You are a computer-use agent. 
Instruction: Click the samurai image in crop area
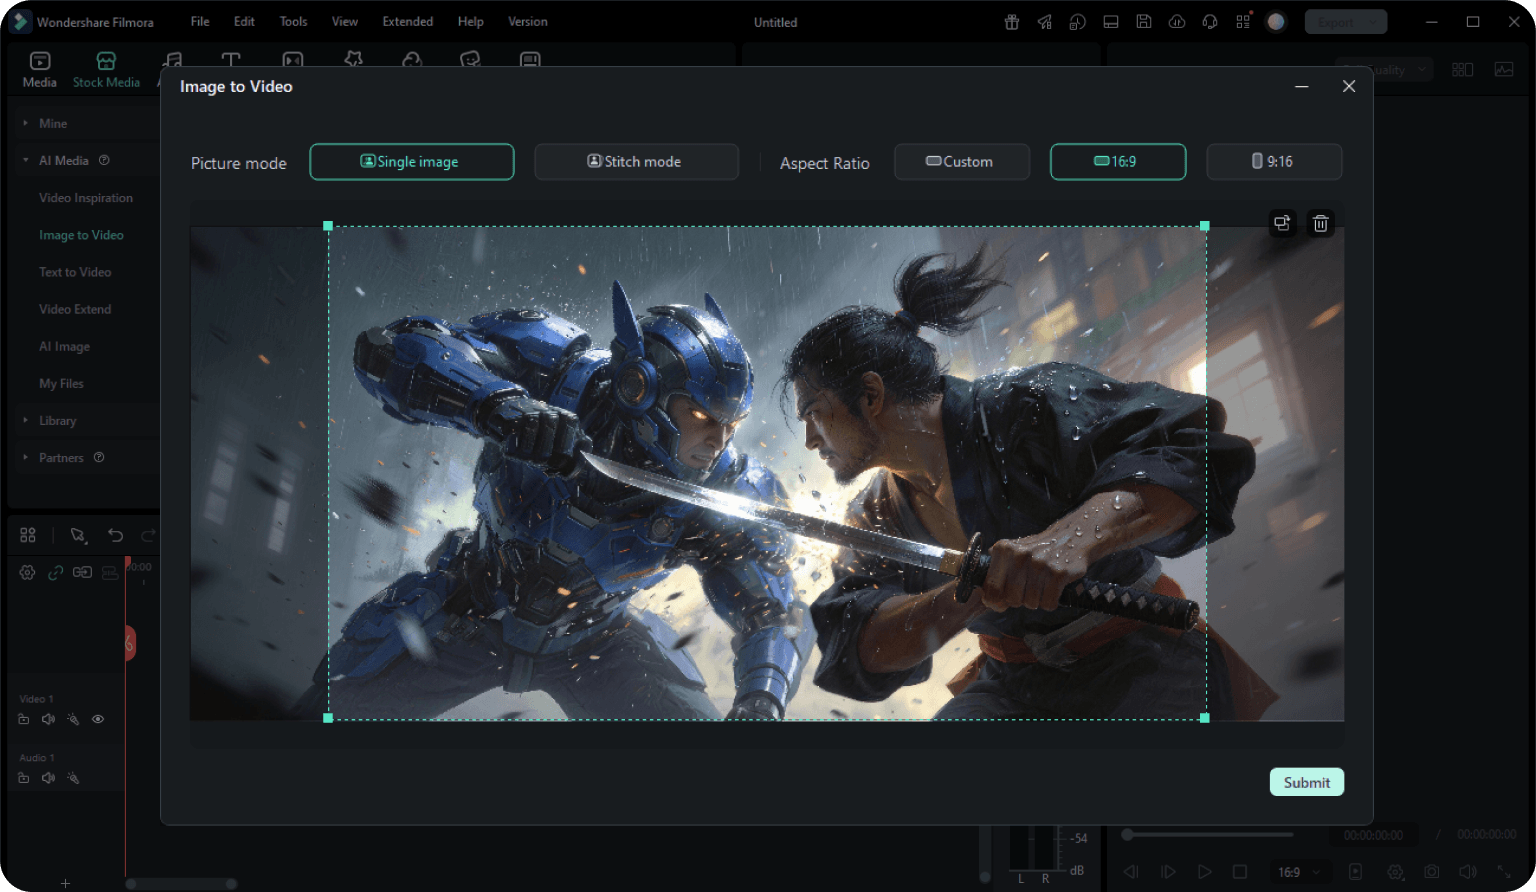pyautogui.click(x=767, y=473)
